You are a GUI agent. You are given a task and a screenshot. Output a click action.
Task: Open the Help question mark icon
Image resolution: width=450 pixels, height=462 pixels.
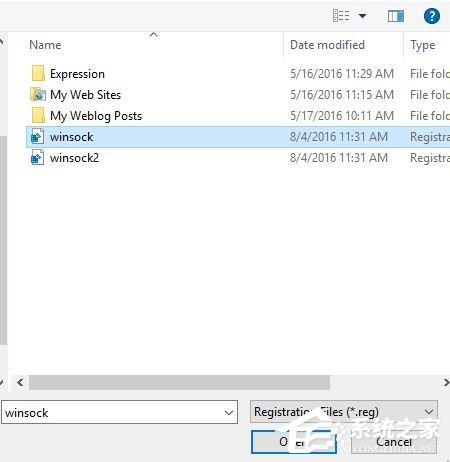click(432, 16)
